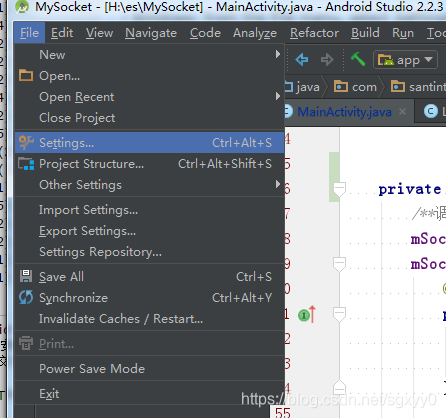Open the Analyze menu

pyautogui.click(x=255, y=33)
